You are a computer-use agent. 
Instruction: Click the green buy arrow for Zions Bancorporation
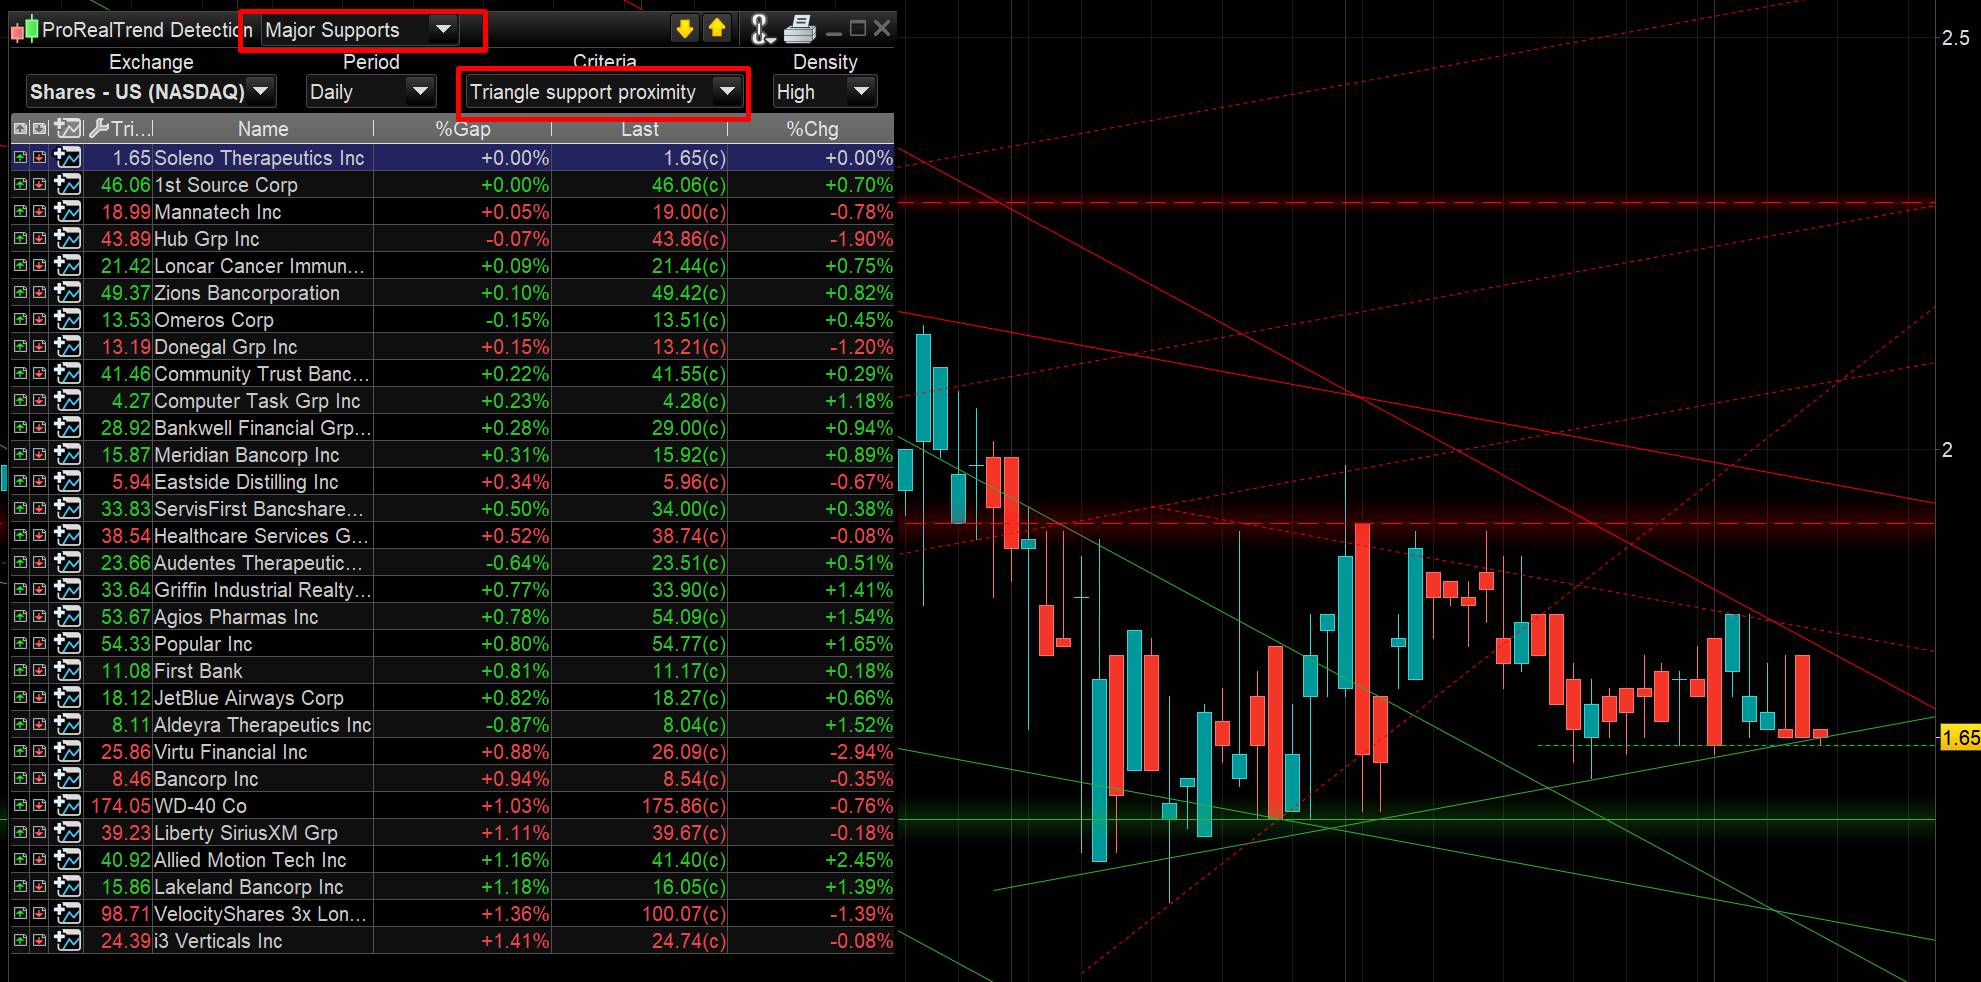click(x=20, y=293)
